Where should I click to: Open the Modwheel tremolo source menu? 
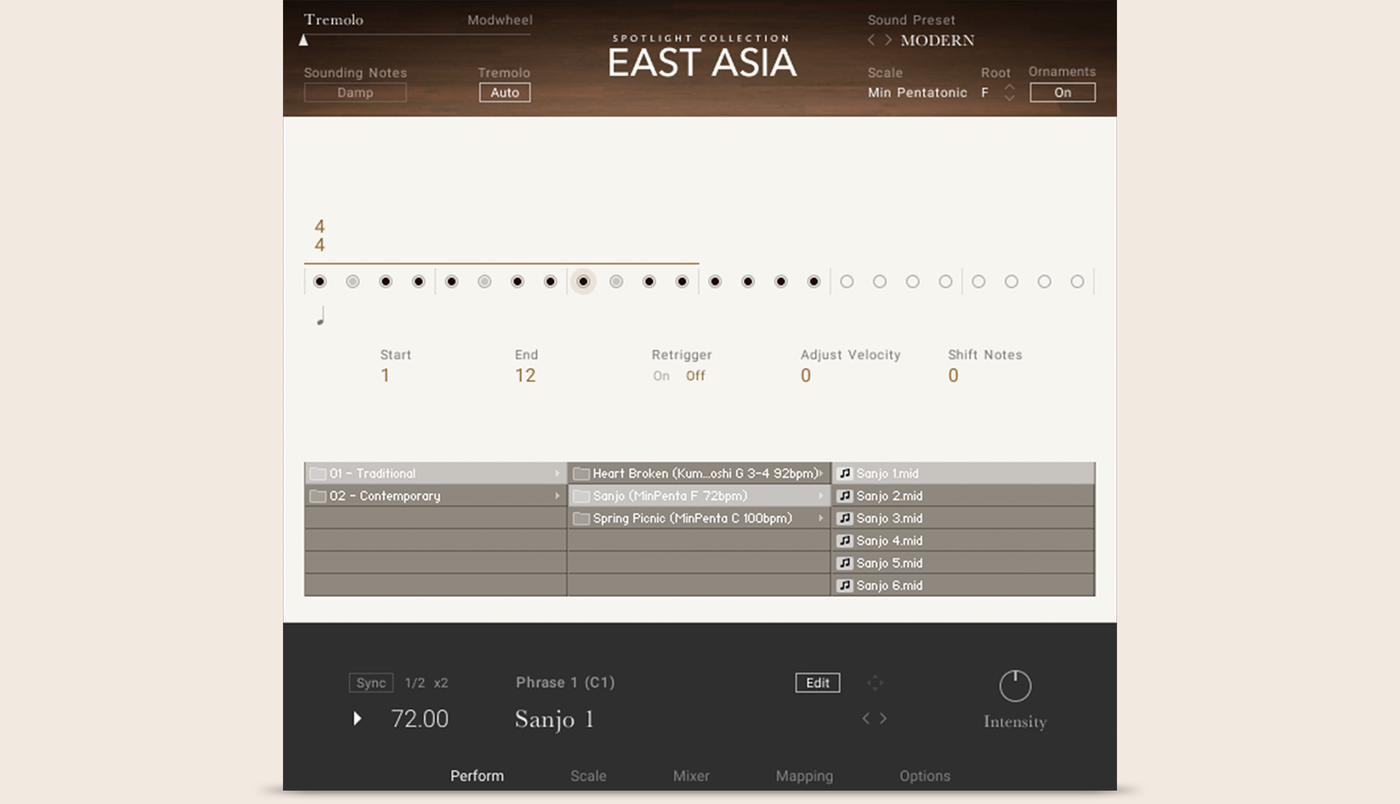(499, 20)
